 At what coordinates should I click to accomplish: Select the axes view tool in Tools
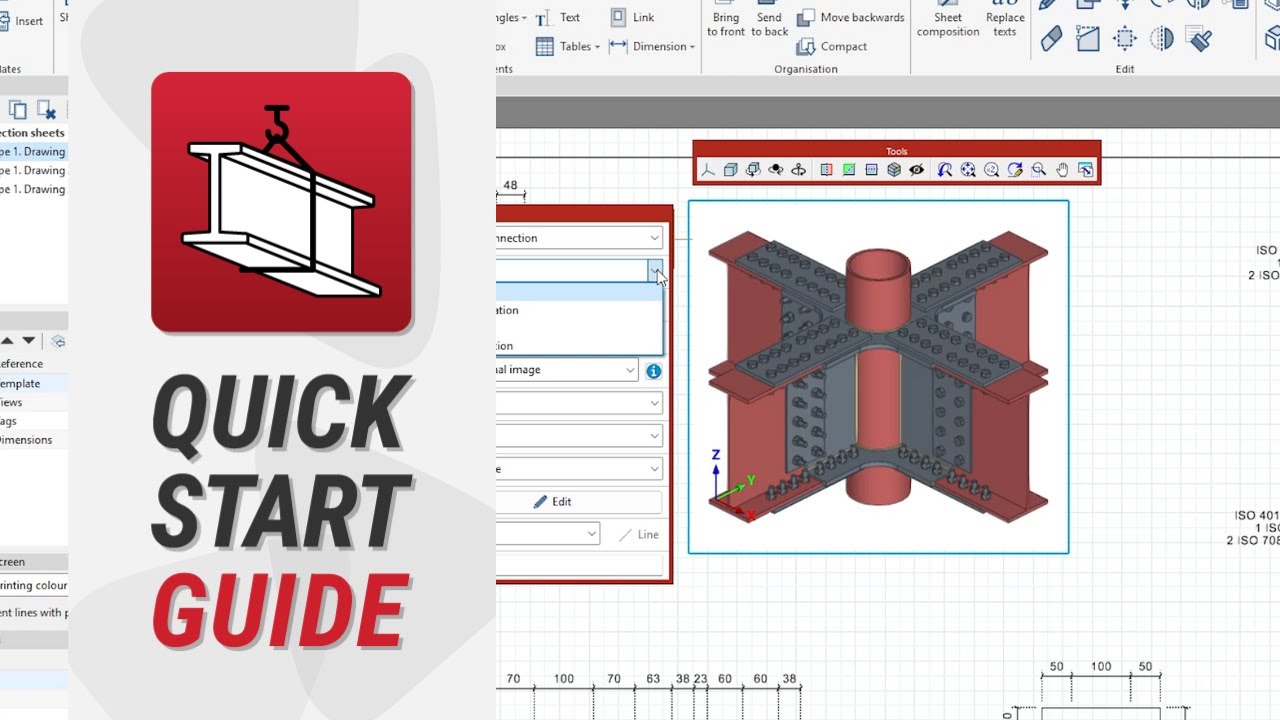pos(708,170)
